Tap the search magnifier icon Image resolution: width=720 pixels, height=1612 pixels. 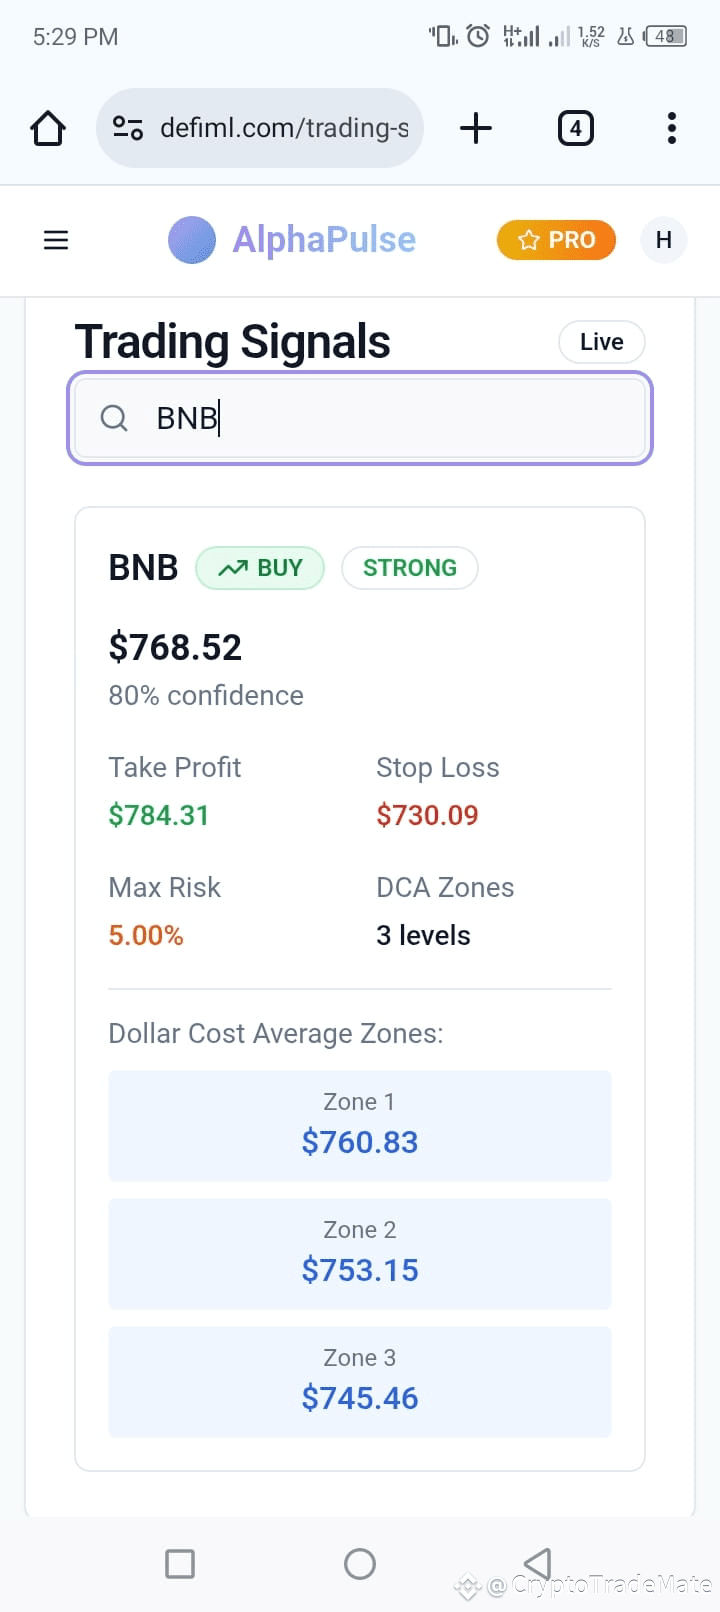coord(114,418)
